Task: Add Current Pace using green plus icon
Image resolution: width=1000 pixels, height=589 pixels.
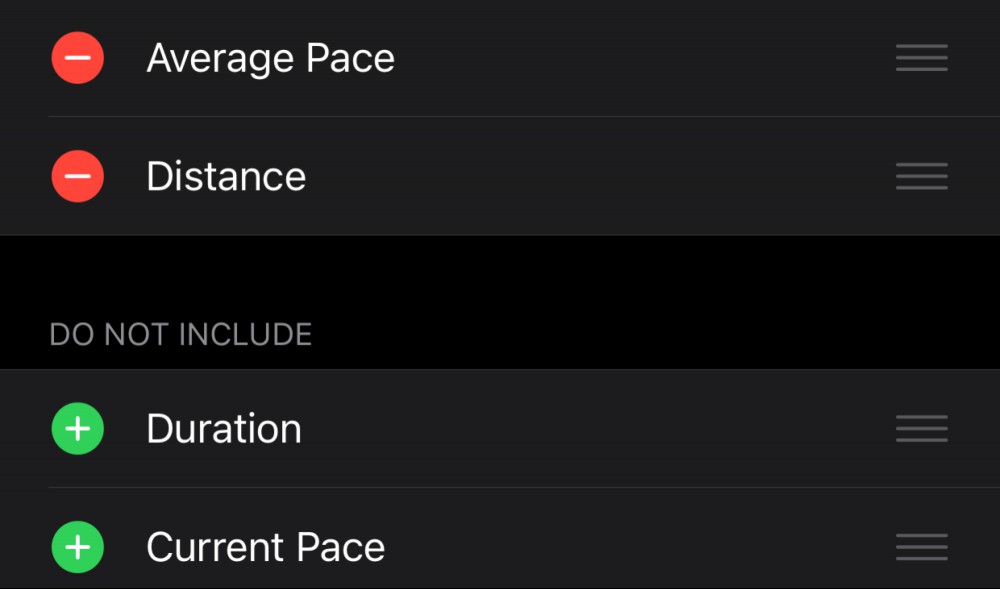Action: (x=78, y=547)
